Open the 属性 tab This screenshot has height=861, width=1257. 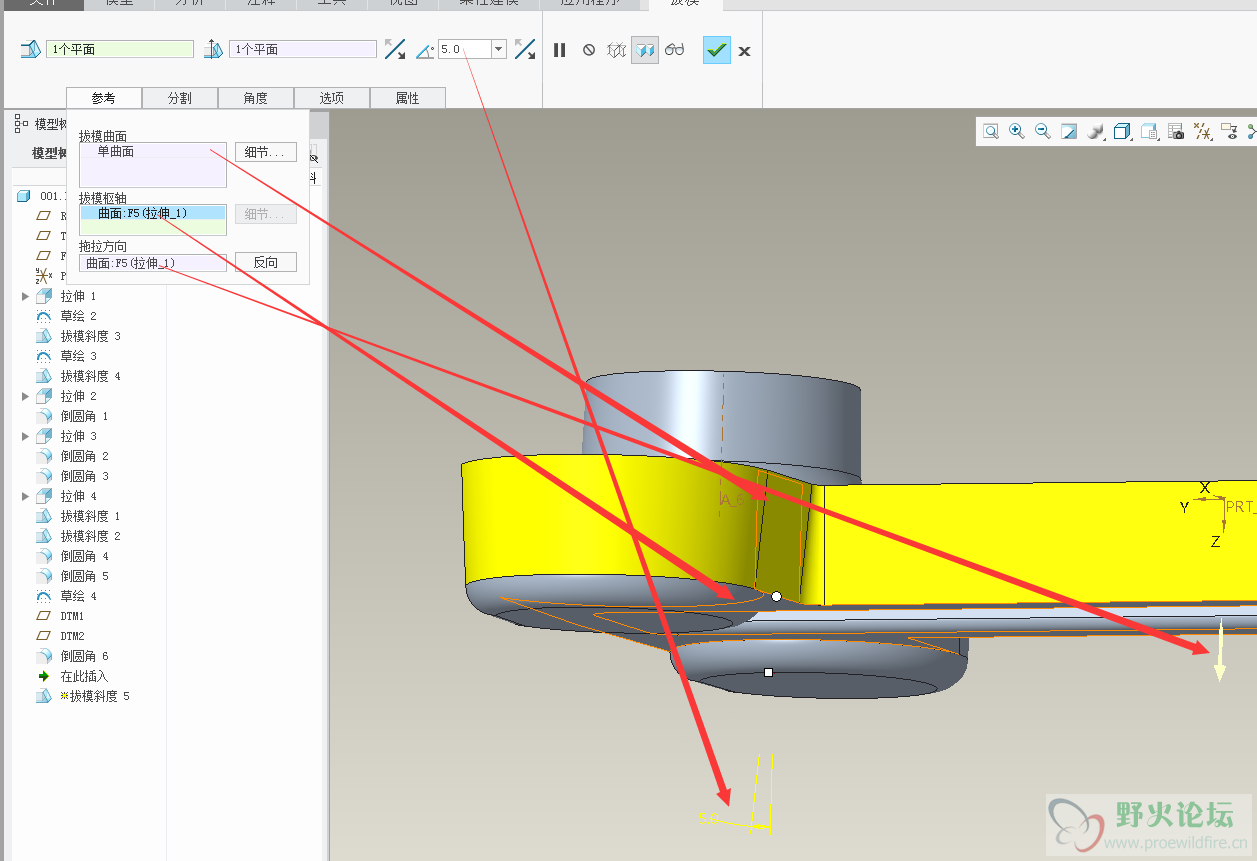click(408, 98)
